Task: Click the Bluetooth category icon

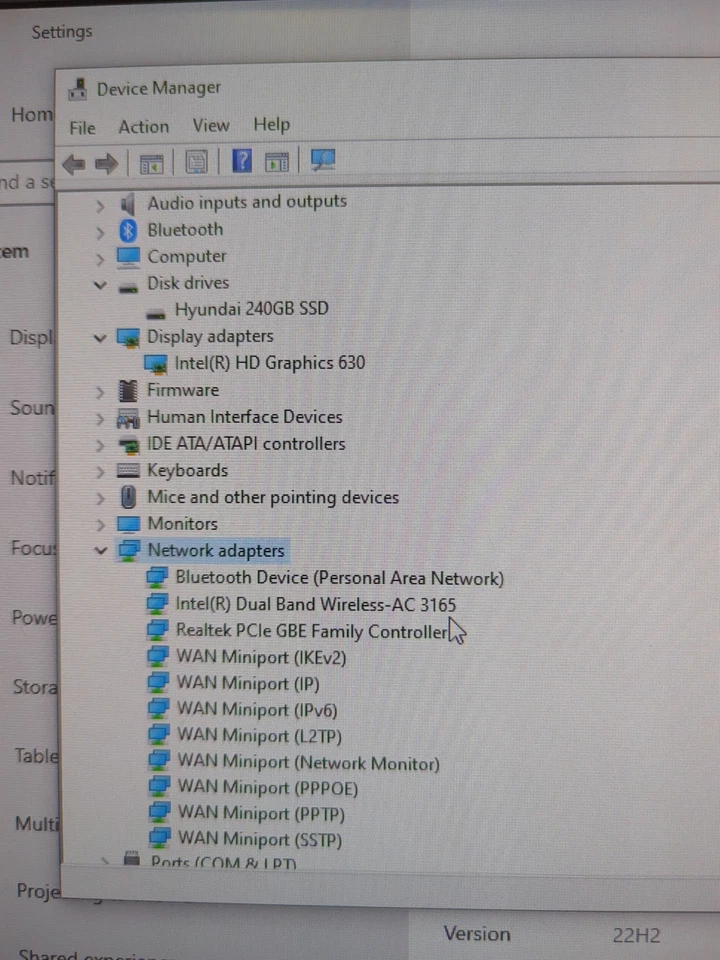Action: 128,231
